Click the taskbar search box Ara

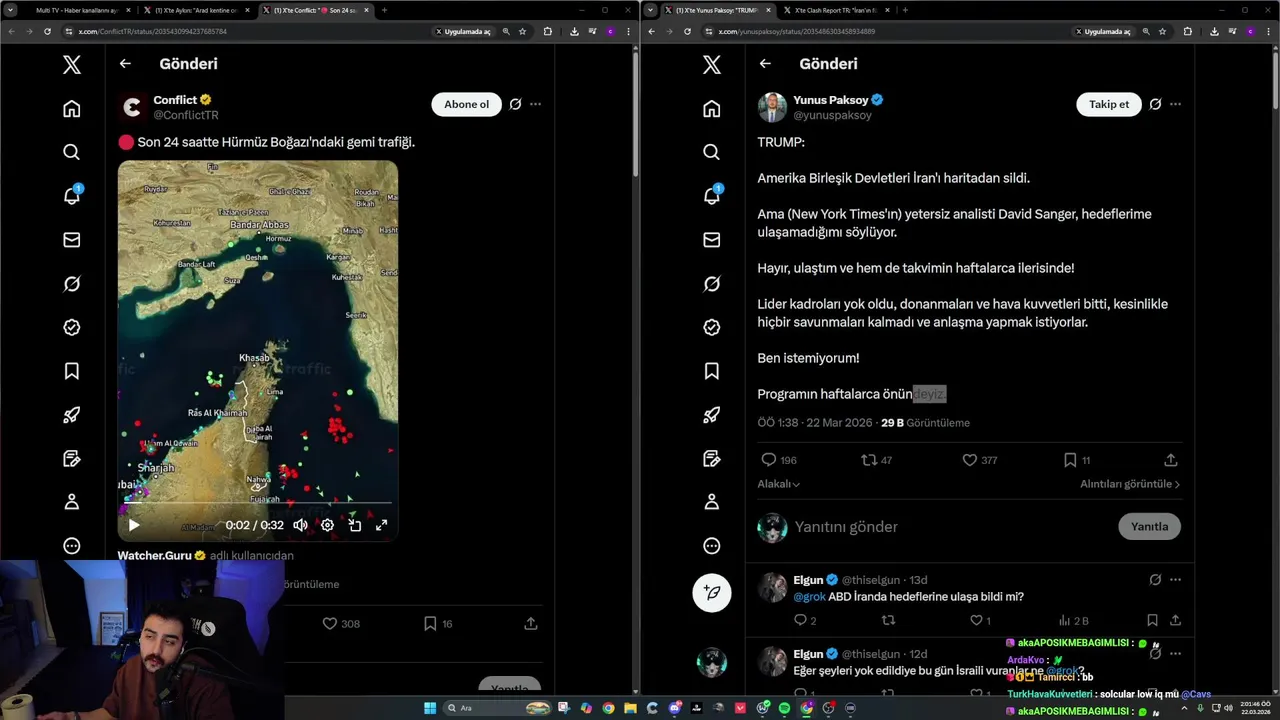pyautogui.click(x=498, y=708)
